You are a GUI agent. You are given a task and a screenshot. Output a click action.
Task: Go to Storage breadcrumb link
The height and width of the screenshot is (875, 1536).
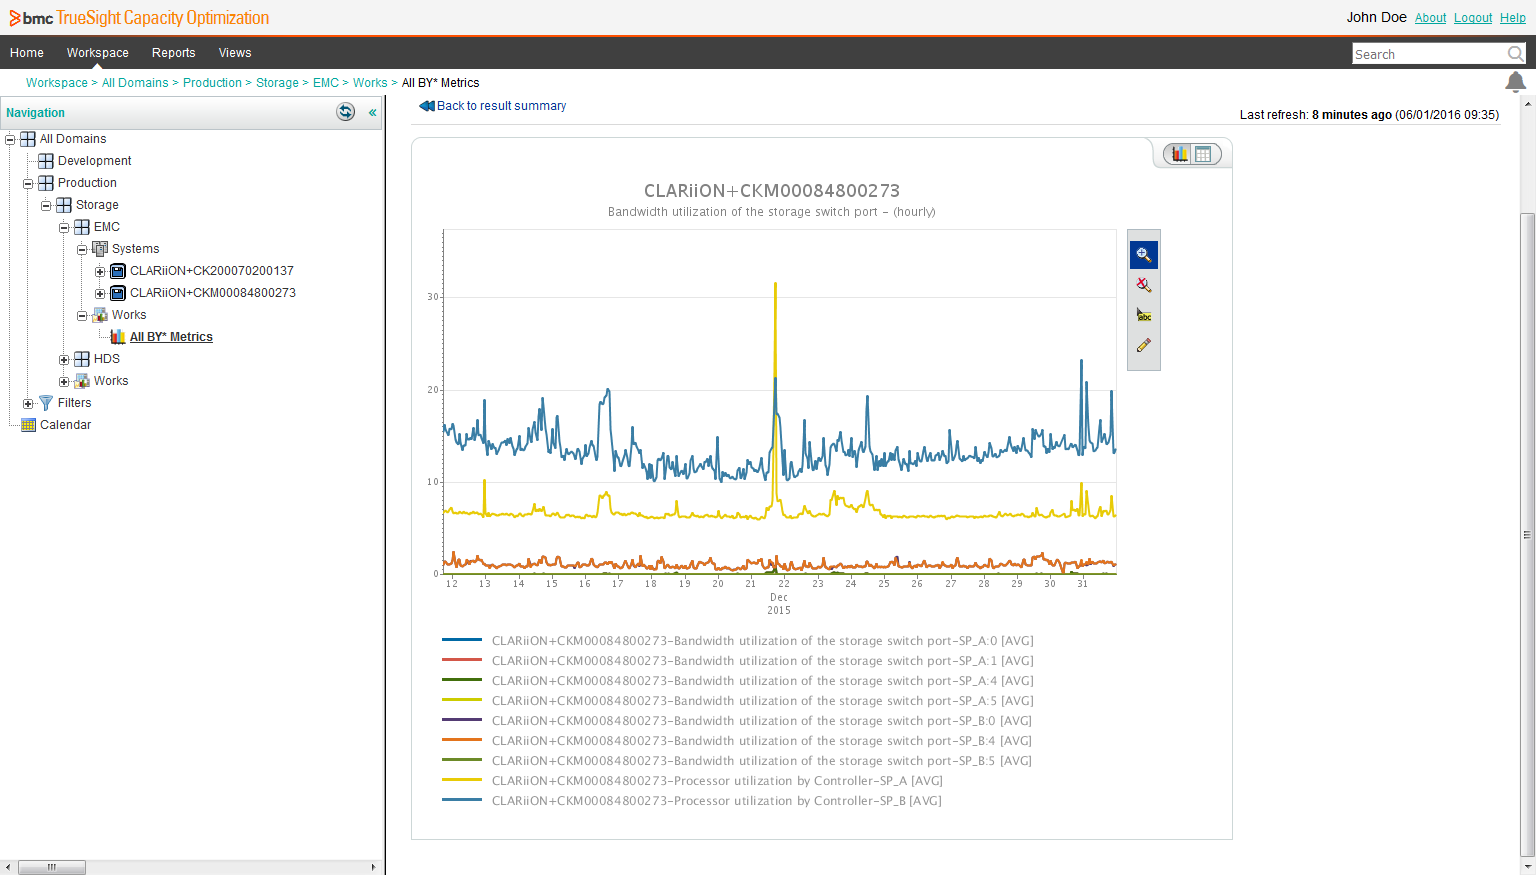tap(277, 83)
